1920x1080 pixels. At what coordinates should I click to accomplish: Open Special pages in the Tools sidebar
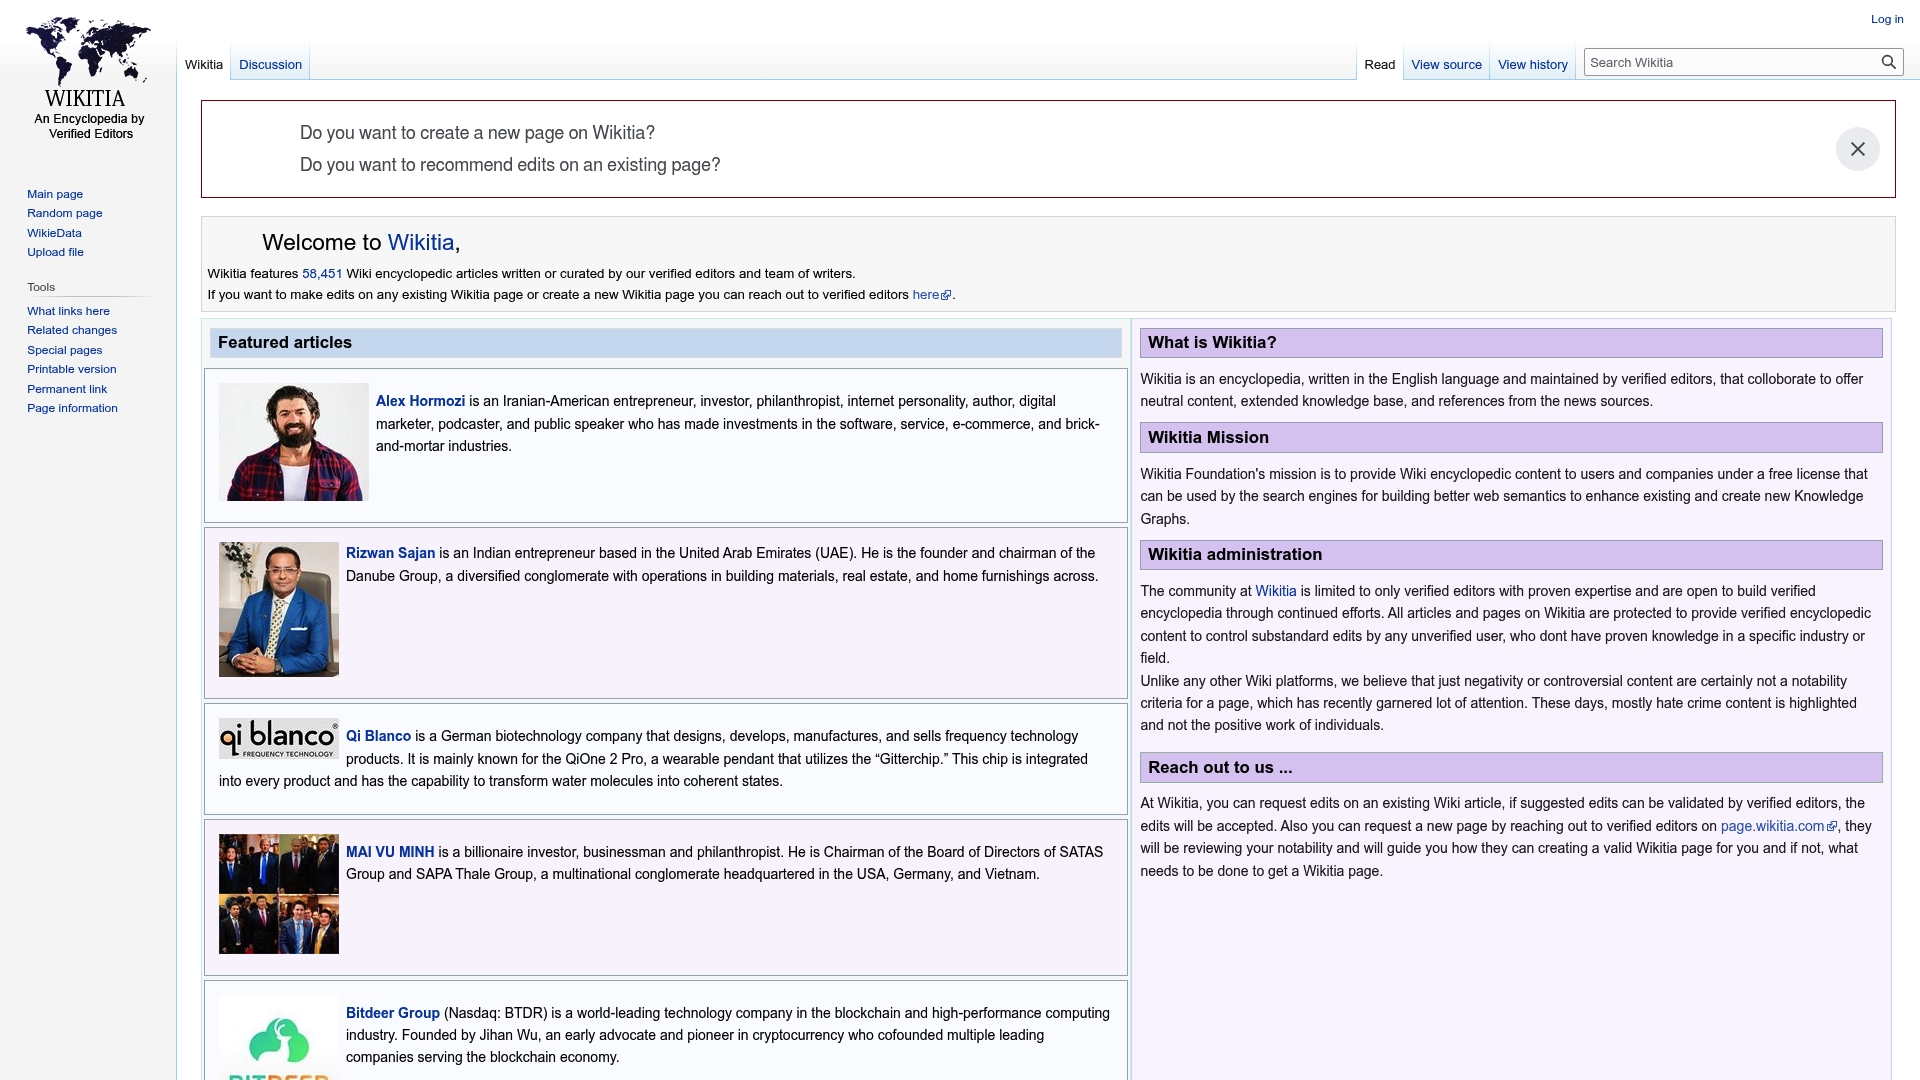[64, 349]
